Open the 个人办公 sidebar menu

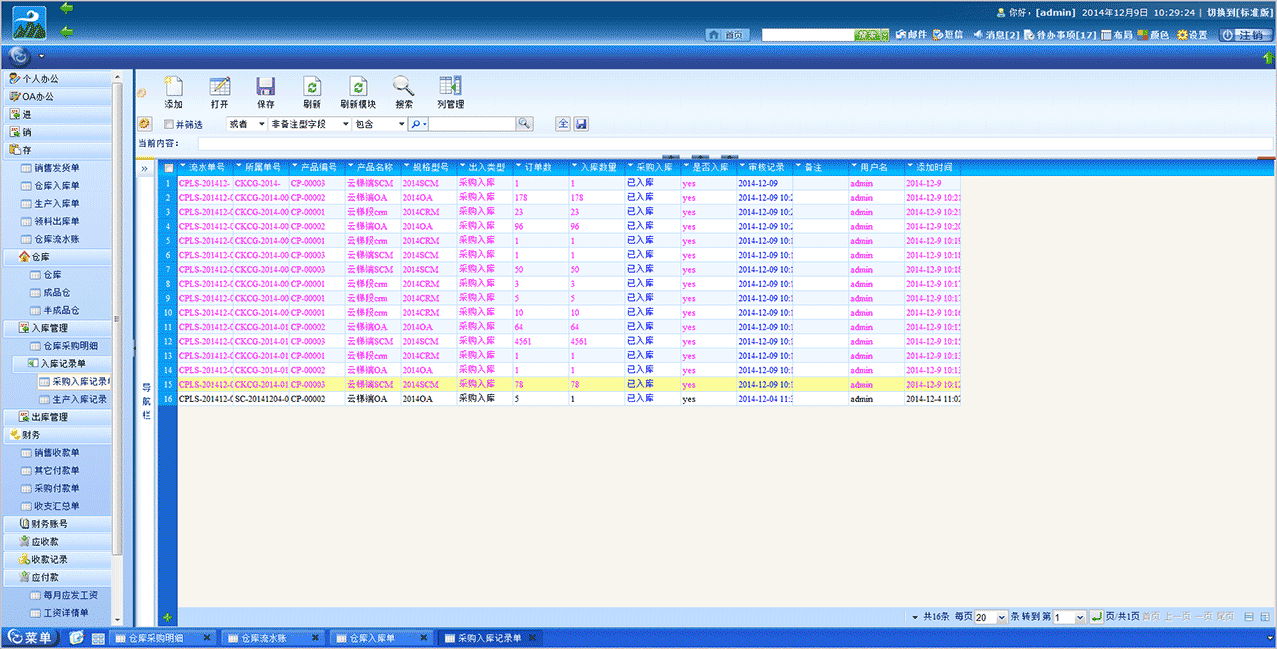59,78
